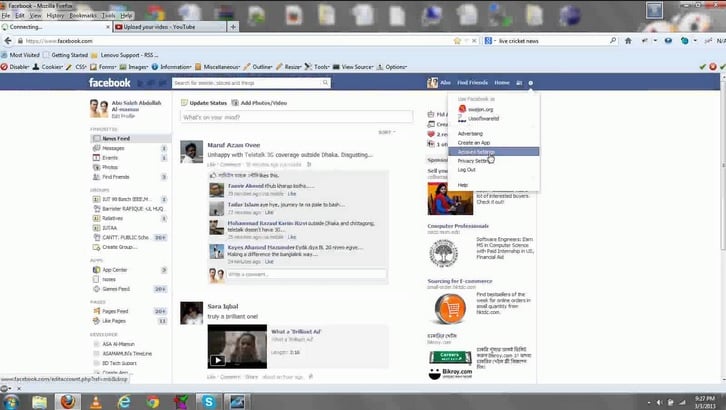Open Games Feed in the sidebar
726x410 pixels.
point(116,289)
